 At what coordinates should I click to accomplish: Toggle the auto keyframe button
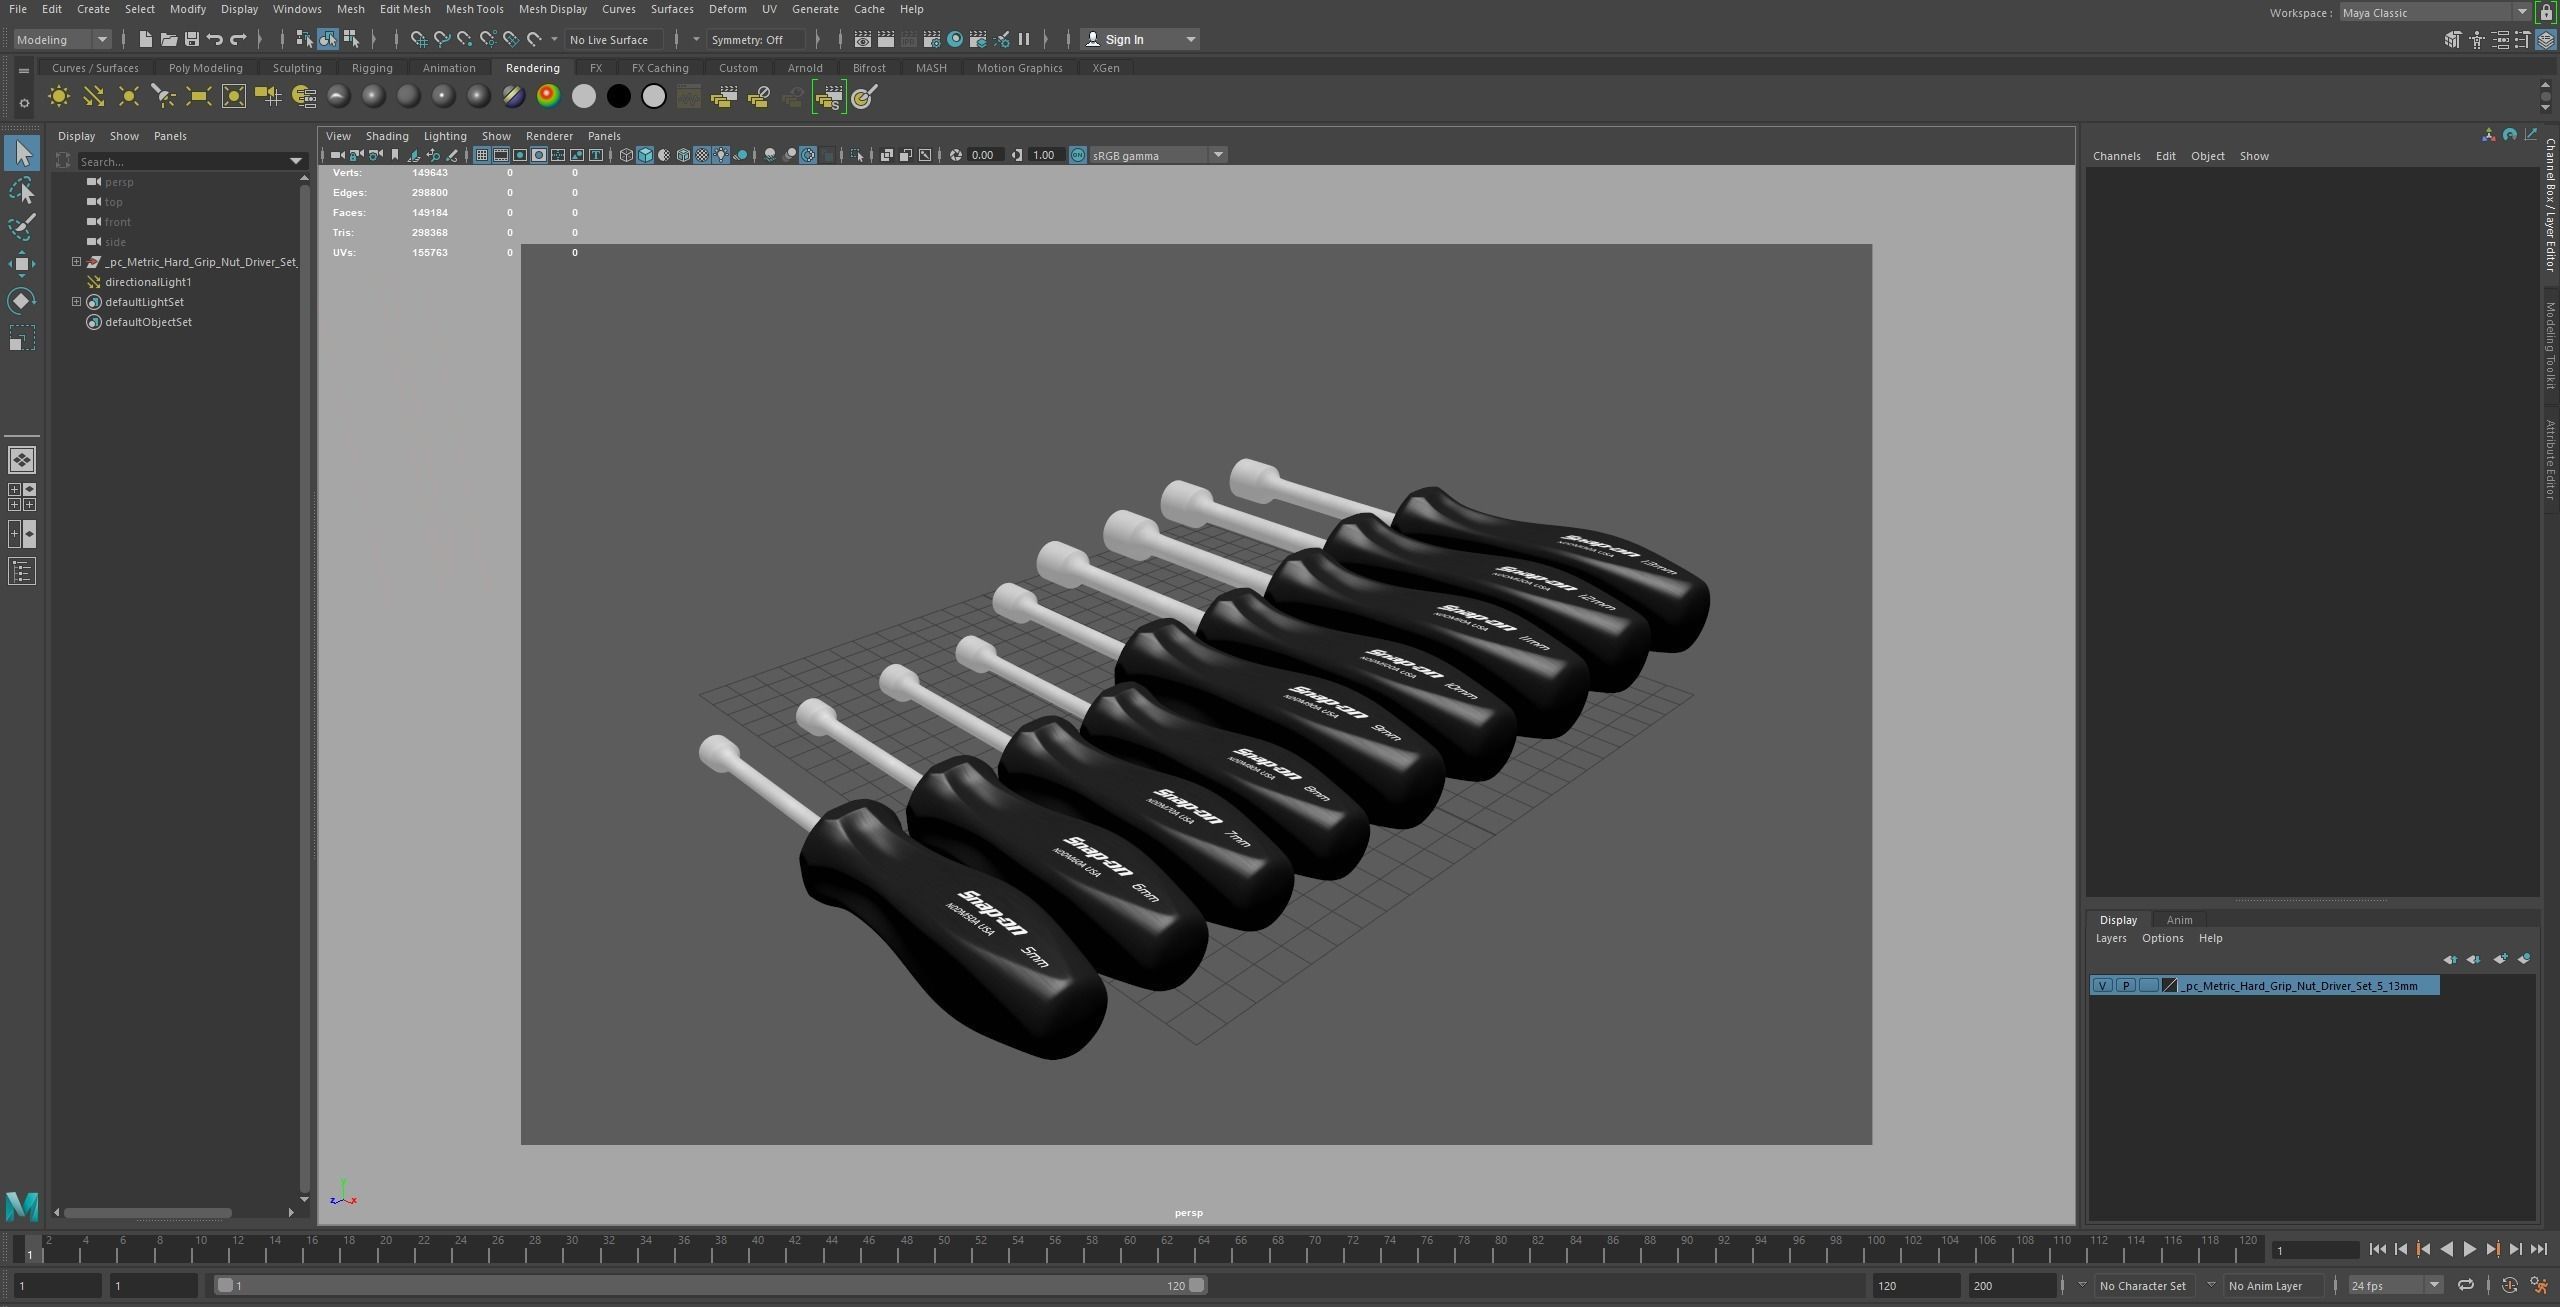(x=2509, y=1285)
